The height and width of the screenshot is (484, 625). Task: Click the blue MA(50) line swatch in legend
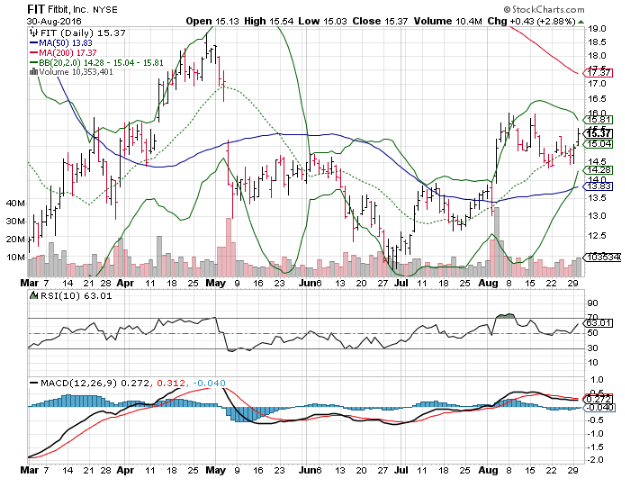coord(34,43)
